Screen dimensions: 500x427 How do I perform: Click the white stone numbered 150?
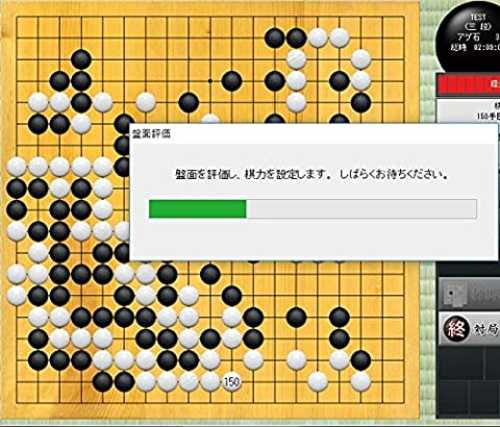[231, 382]
